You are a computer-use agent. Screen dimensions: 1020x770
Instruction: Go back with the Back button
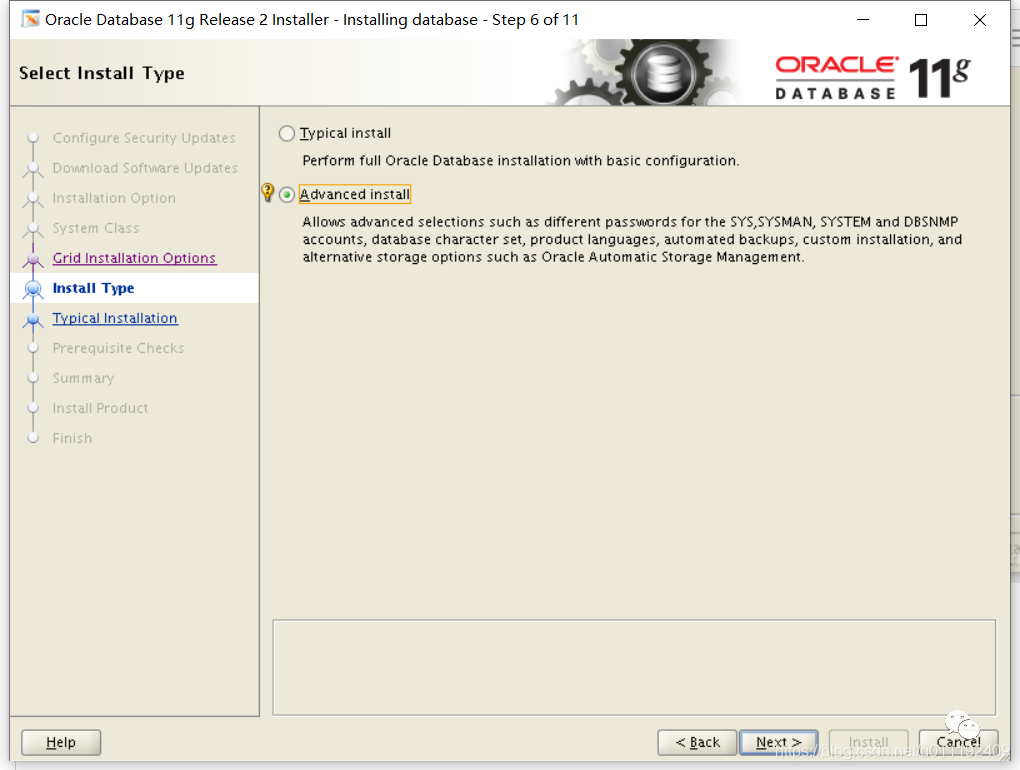click(697, 742)
